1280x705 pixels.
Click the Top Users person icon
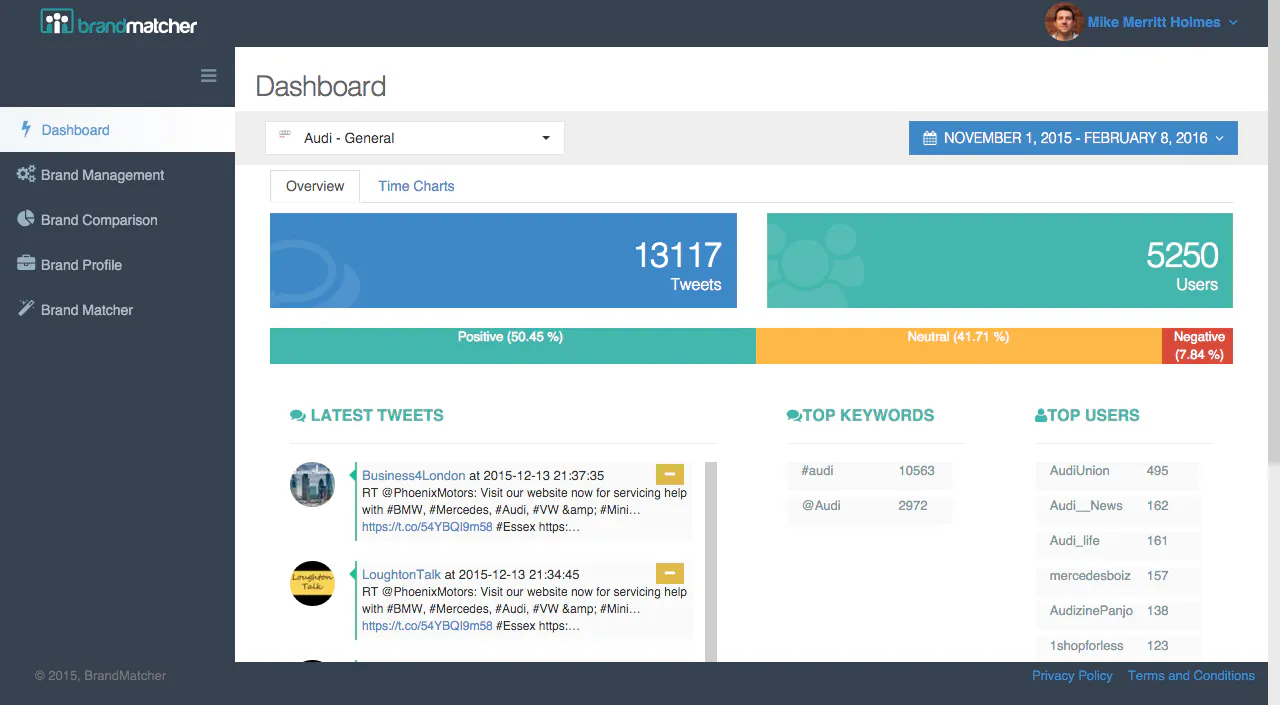(x=1041, y=415)
